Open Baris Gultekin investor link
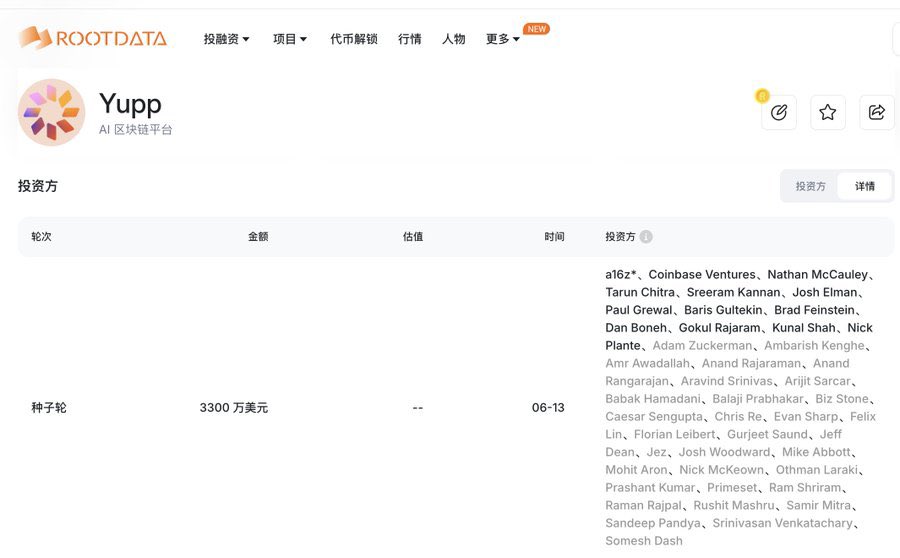The image size is (900, 558). pyautogui.click(x=723, y=310)
